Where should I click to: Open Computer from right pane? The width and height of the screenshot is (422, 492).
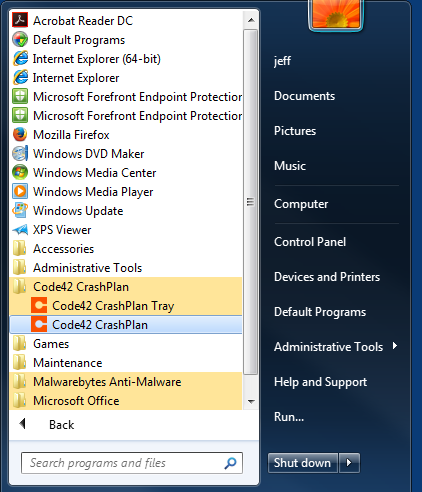point(301,204)
